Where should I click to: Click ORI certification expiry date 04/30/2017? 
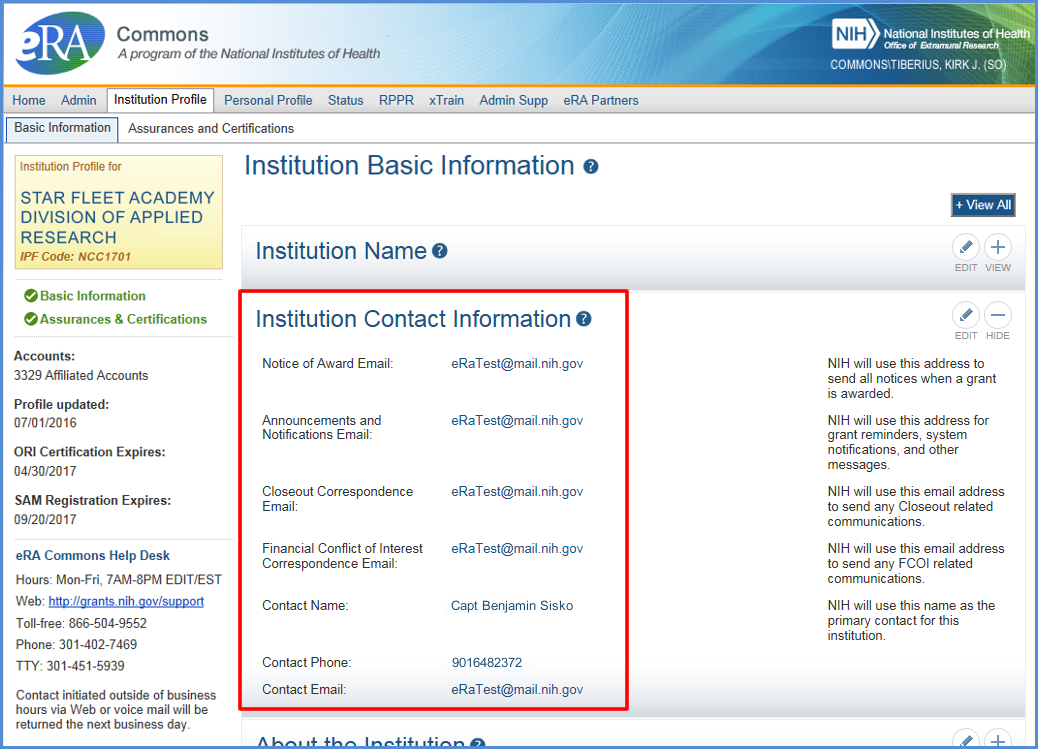[x=45, y=472]
